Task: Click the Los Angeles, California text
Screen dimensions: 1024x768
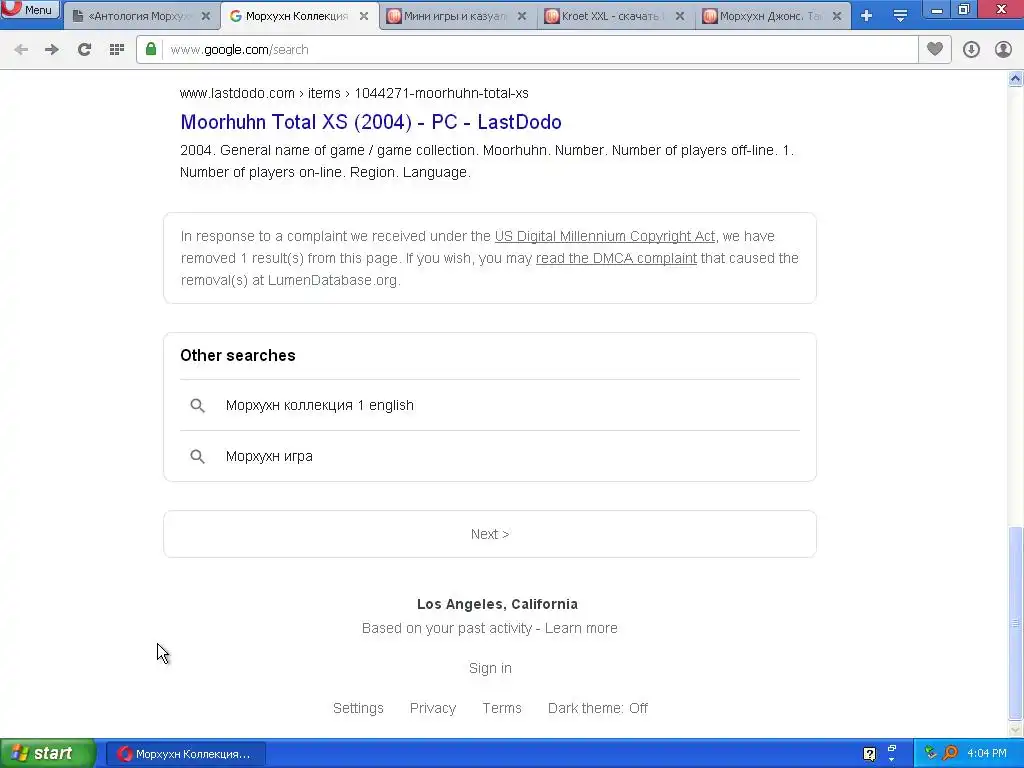Action: 497,604
